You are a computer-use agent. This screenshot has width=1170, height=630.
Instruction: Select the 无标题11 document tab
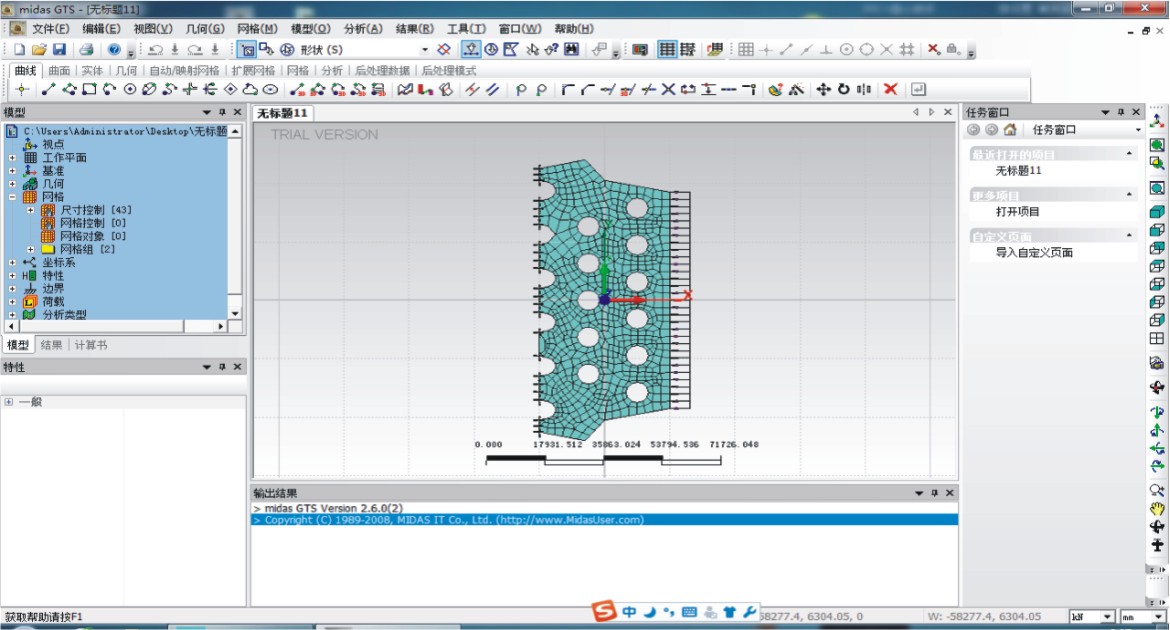pyautogui.click(x=282, y=113)
